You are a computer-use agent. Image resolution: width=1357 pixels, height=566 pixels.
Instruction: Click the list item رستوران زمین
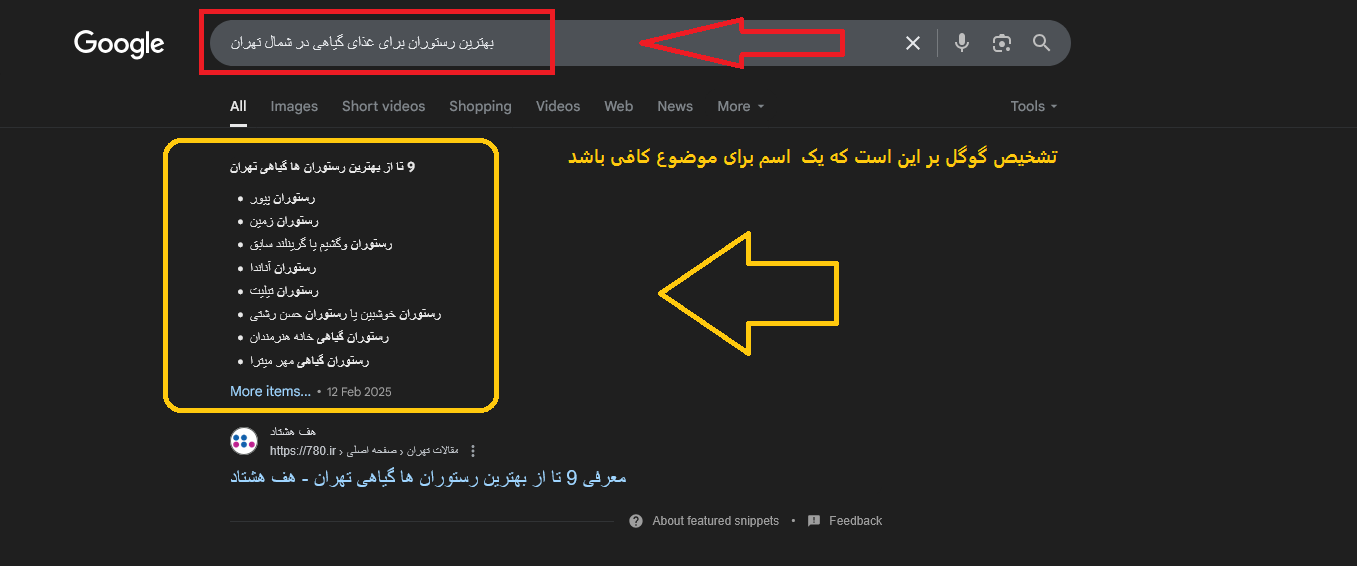[x=283, y=221]
